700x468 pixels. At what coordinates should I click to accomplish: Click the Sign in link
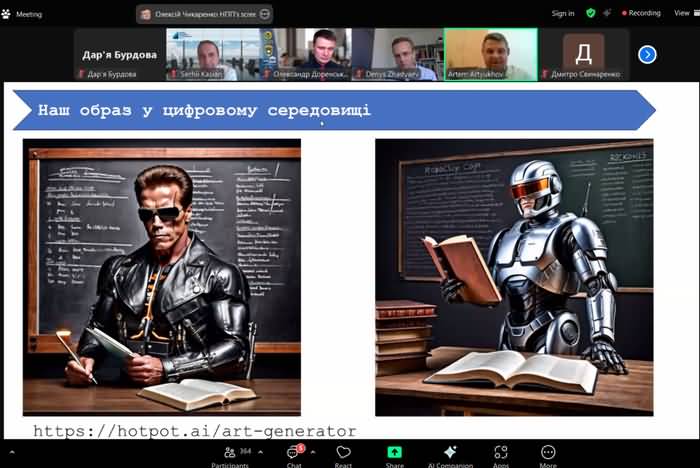point(563,13)
